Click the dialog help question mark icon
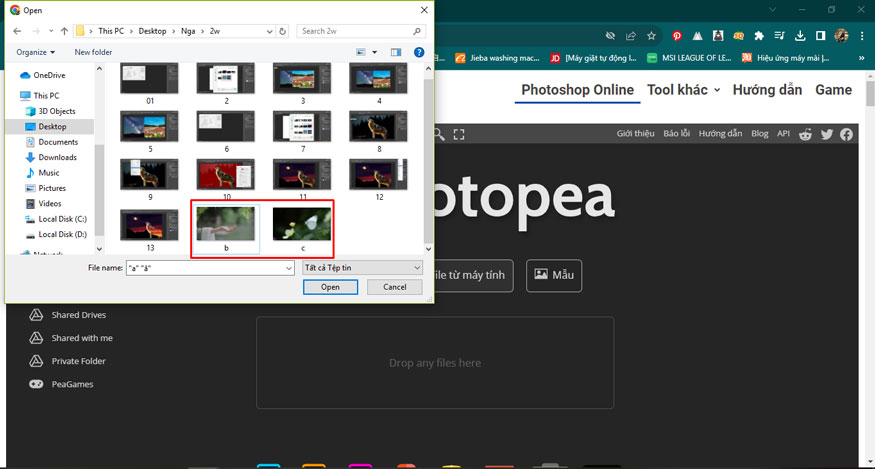This screenshot has height=469, width=875. (x=419, y=52)
